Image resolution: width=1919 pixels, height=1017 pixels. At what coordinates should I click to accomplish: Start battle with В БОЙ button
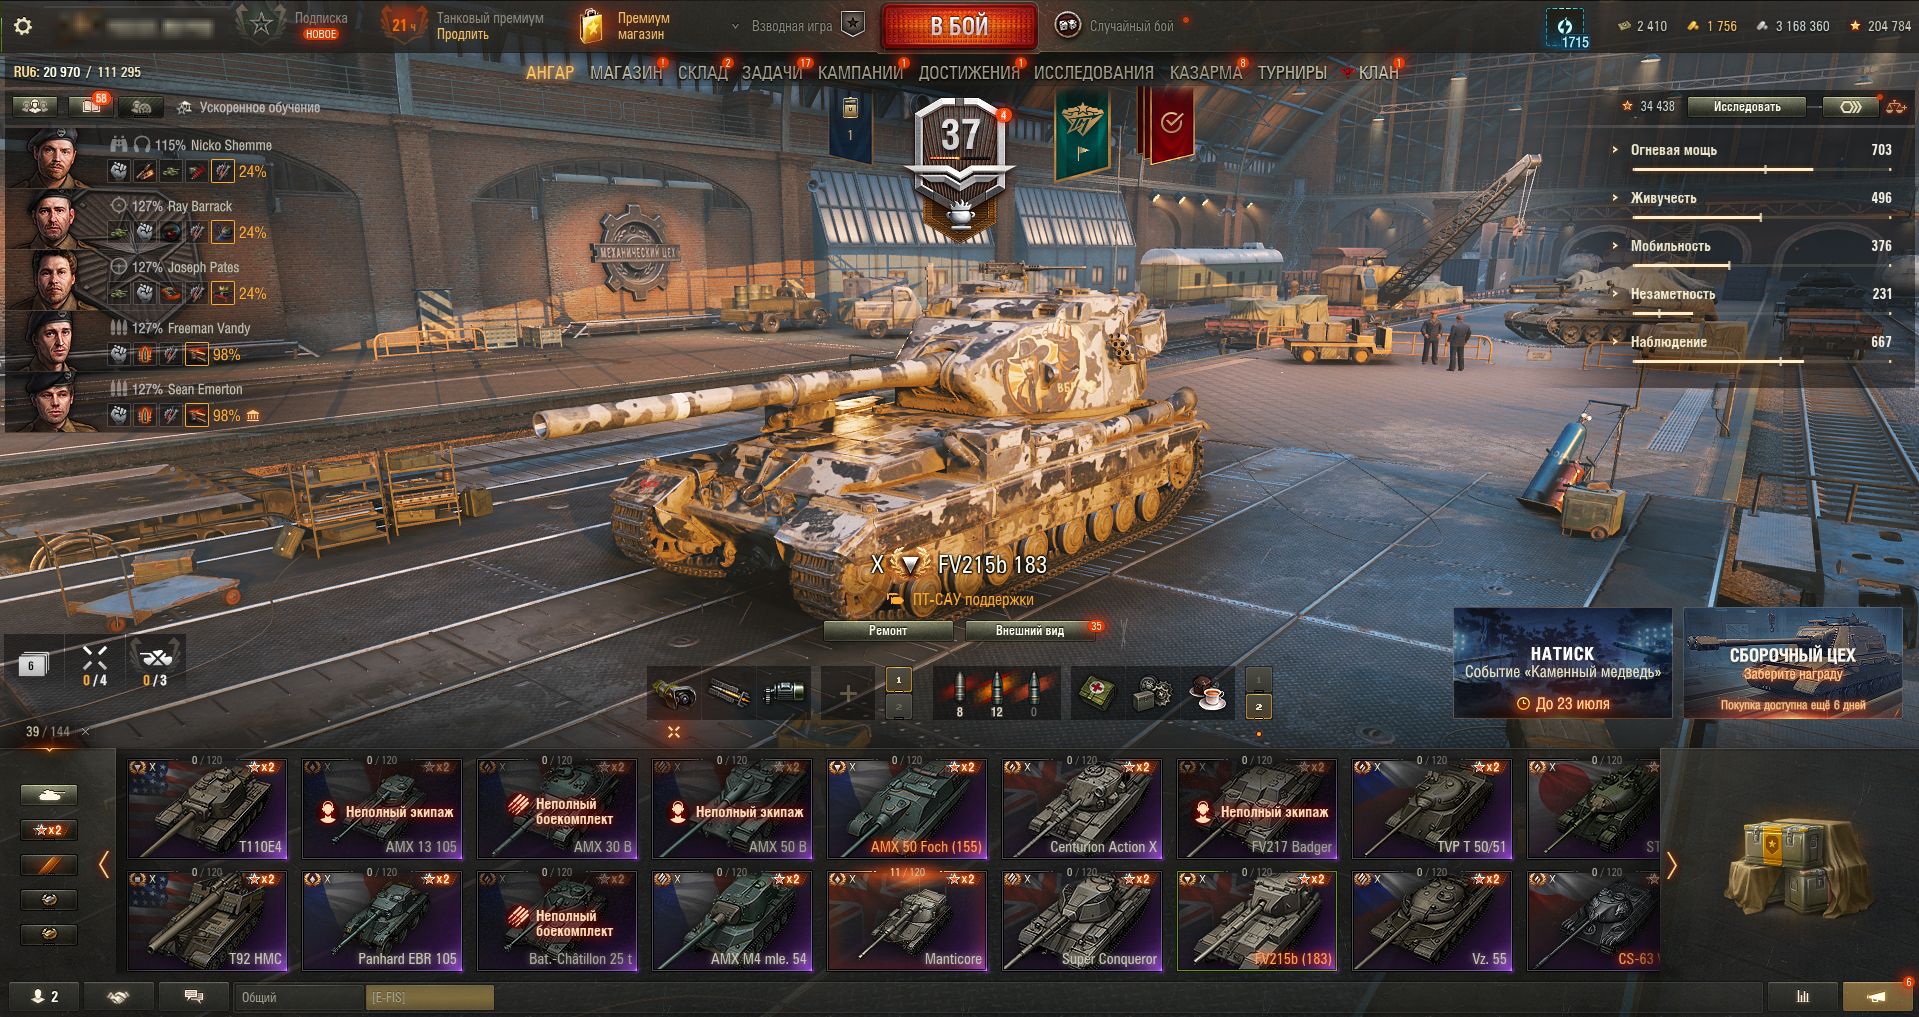pos(959,27)
